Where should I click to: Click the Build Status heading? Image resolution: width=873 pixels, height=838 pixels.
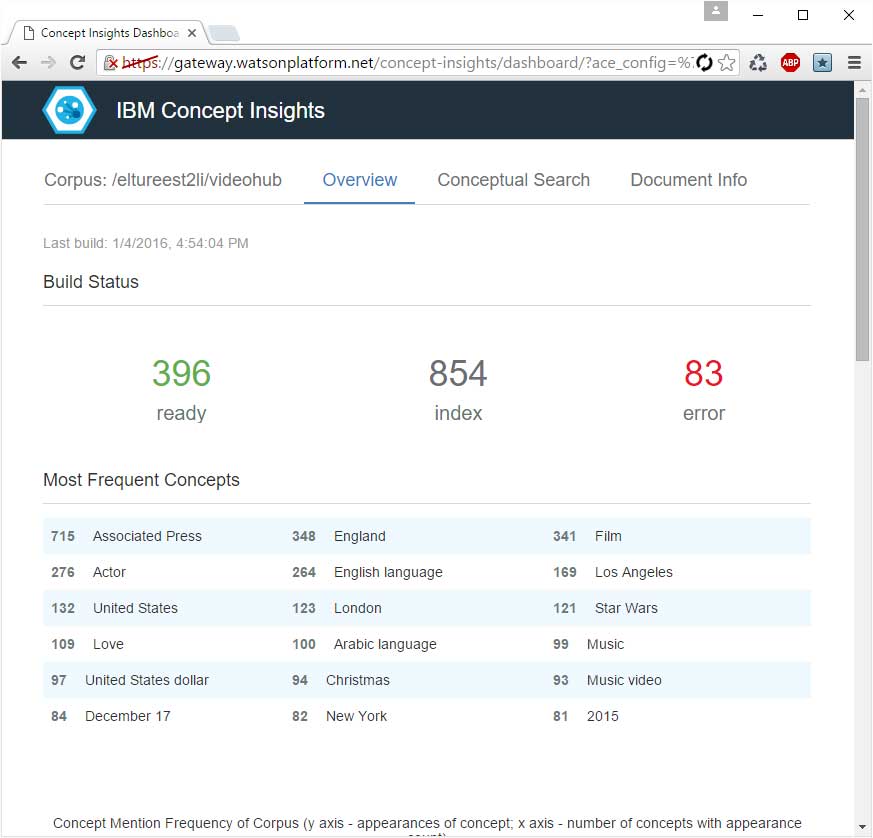91,282
